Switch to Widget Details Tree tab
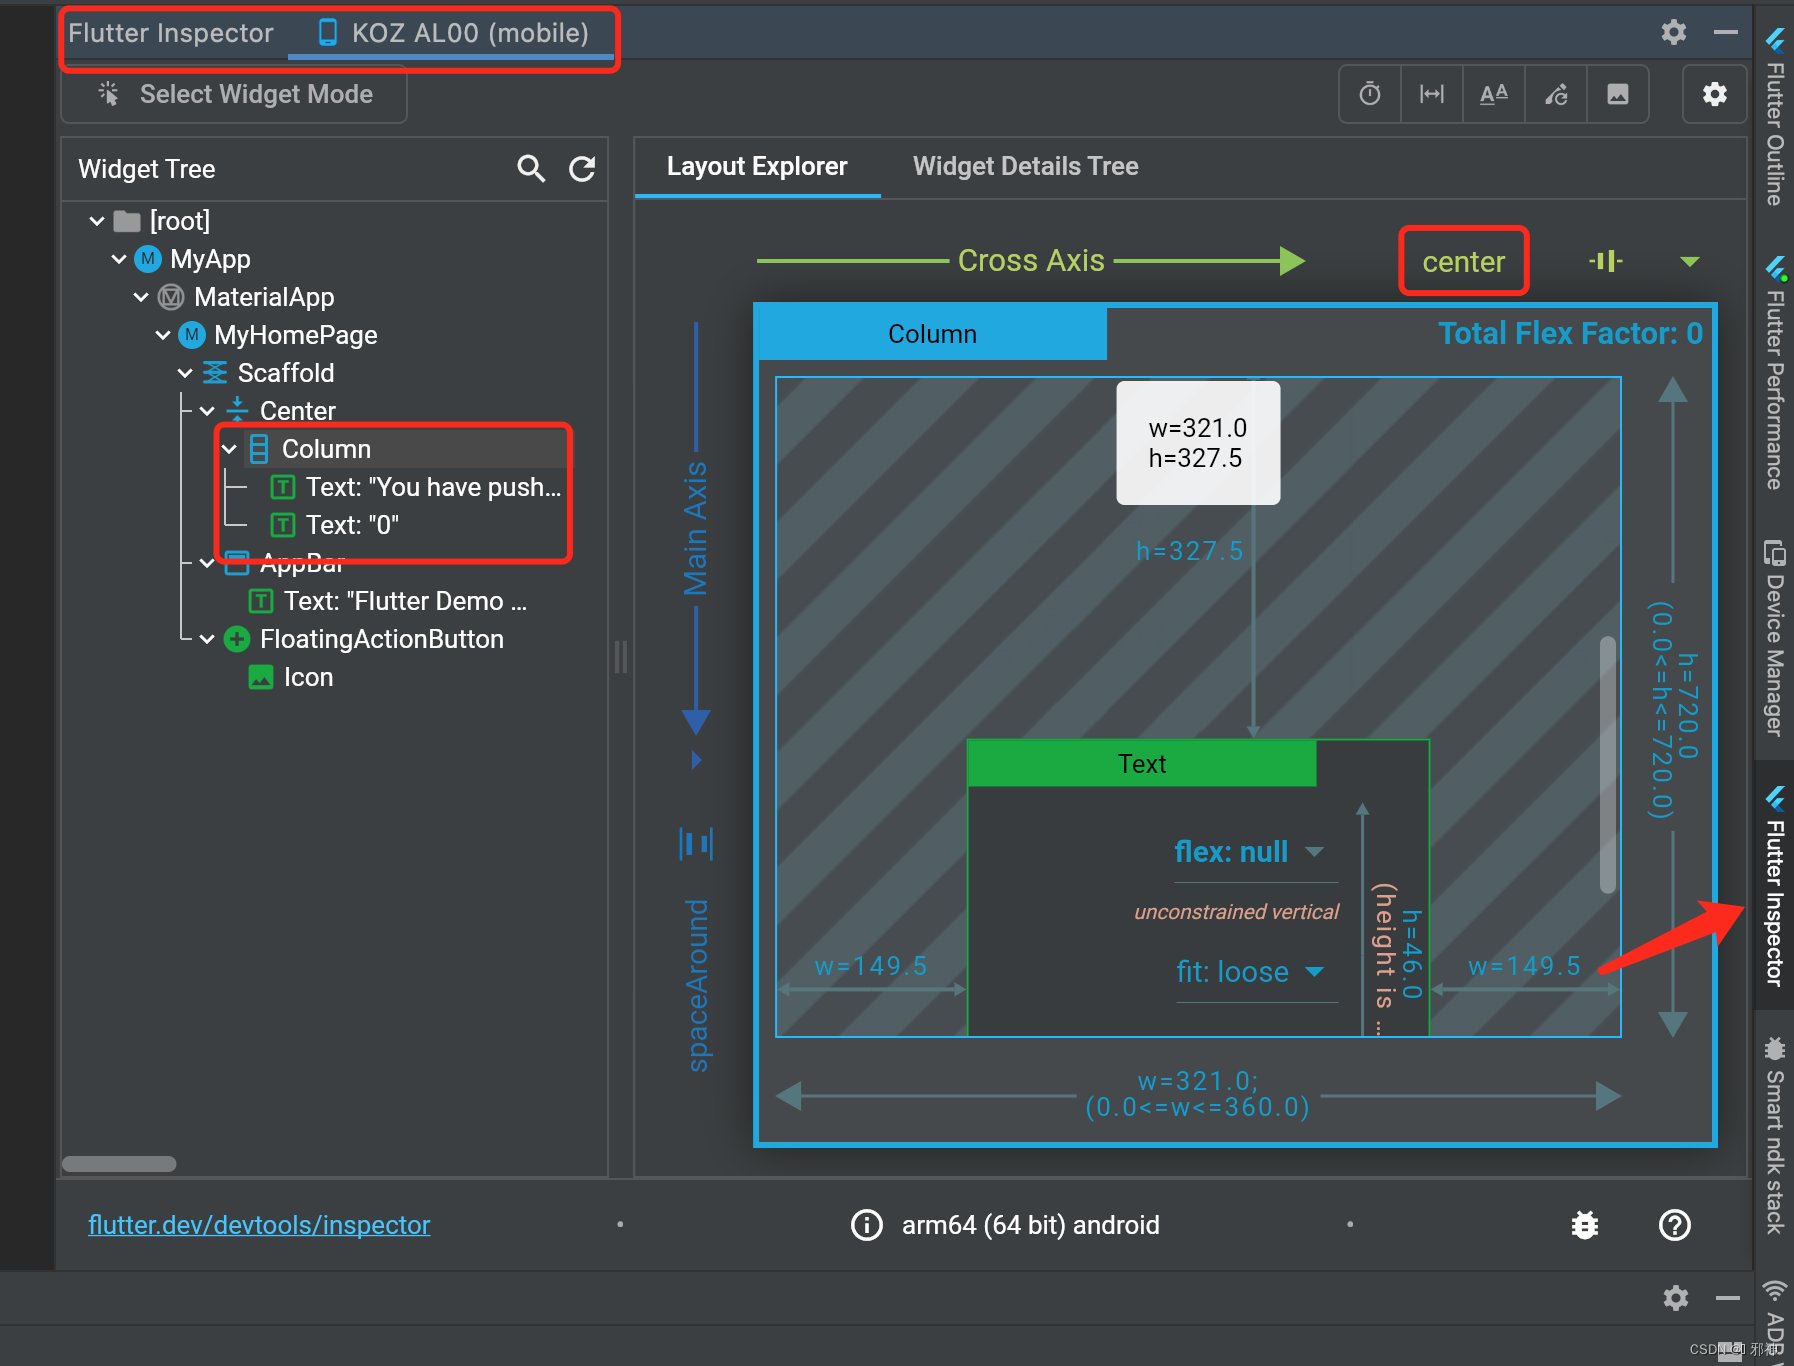 click(1024, 166)
